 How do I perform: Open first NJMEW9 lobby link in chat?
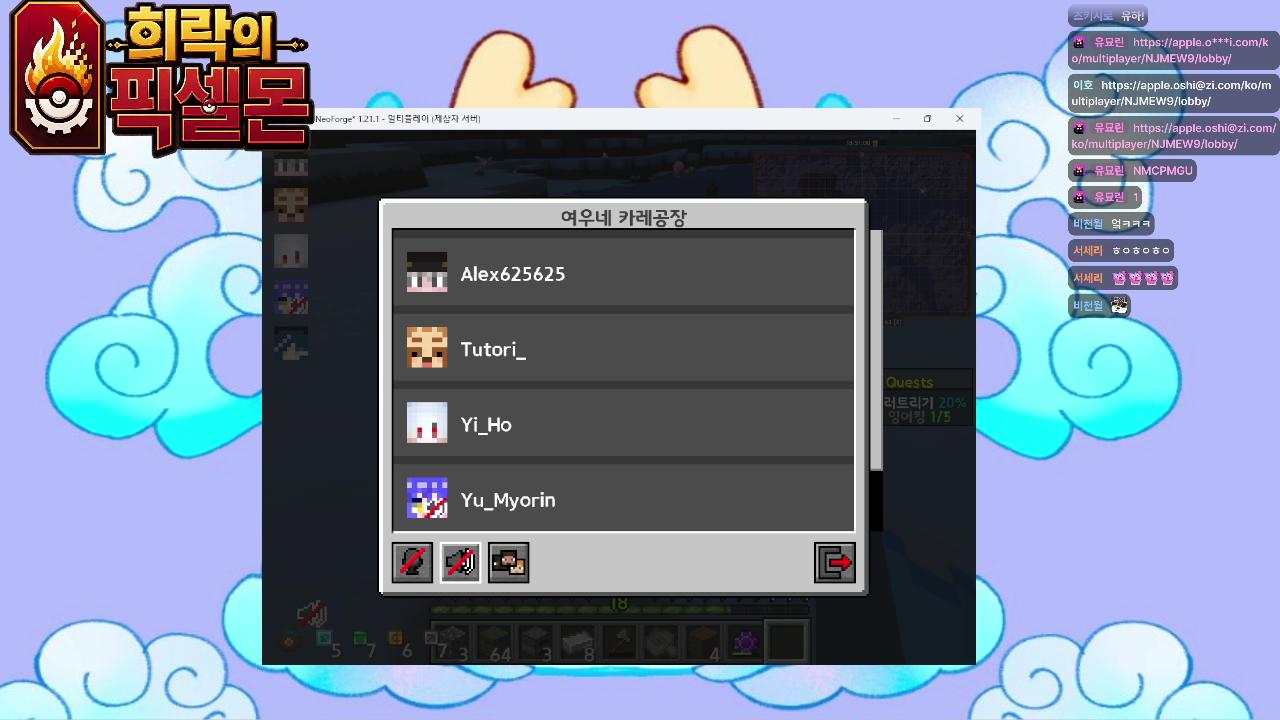[x=1170, y=51]
